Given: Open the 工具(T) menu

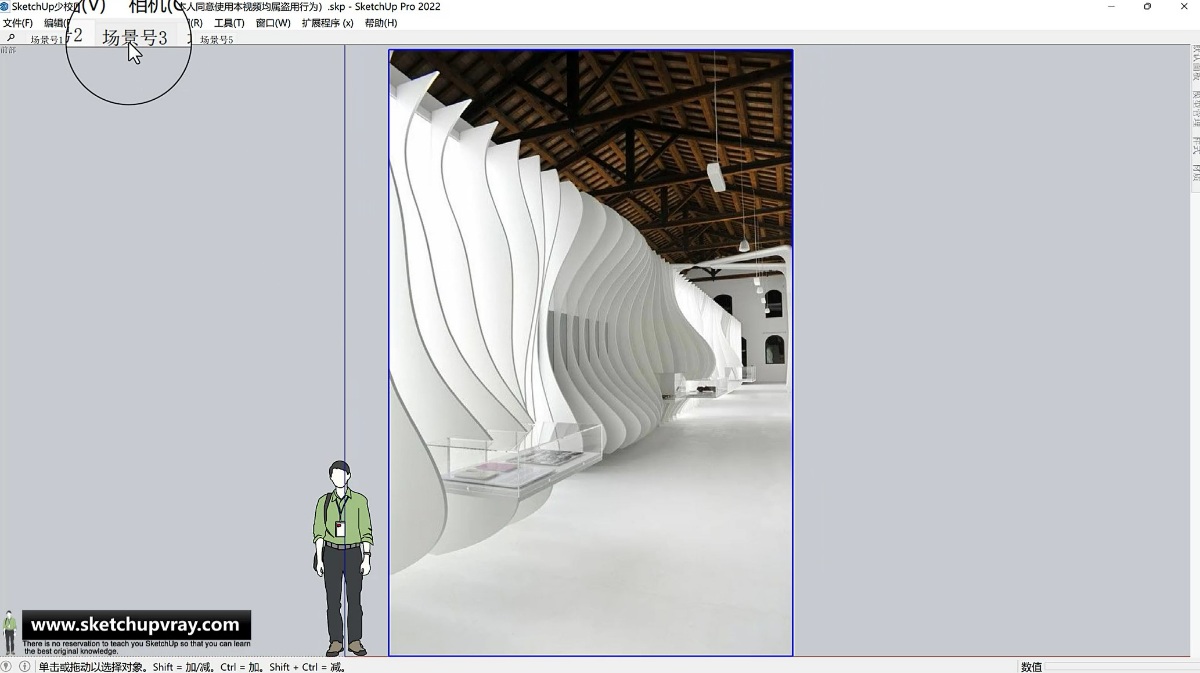Looking at the screenshot, I should tap(229, 23).
